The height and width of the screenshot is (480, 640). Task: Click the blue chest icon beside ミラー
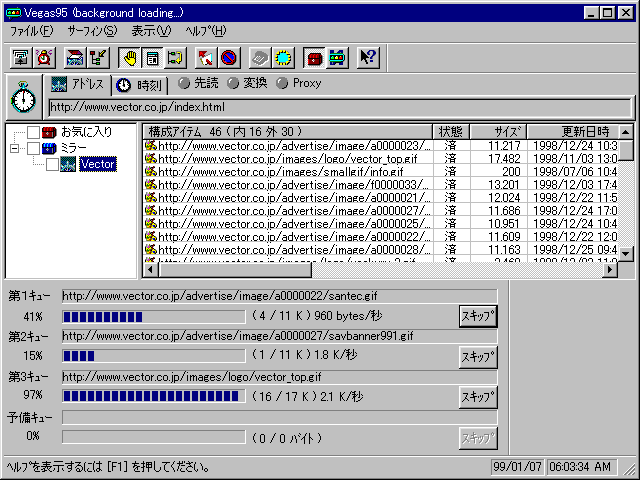(x=49, y=148)
